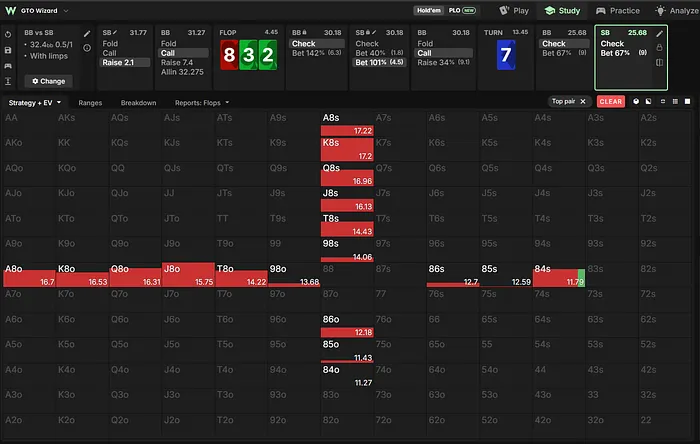
Task: Click the reset arrow icon in left sidebar
Action: click(x=8, y=34)
